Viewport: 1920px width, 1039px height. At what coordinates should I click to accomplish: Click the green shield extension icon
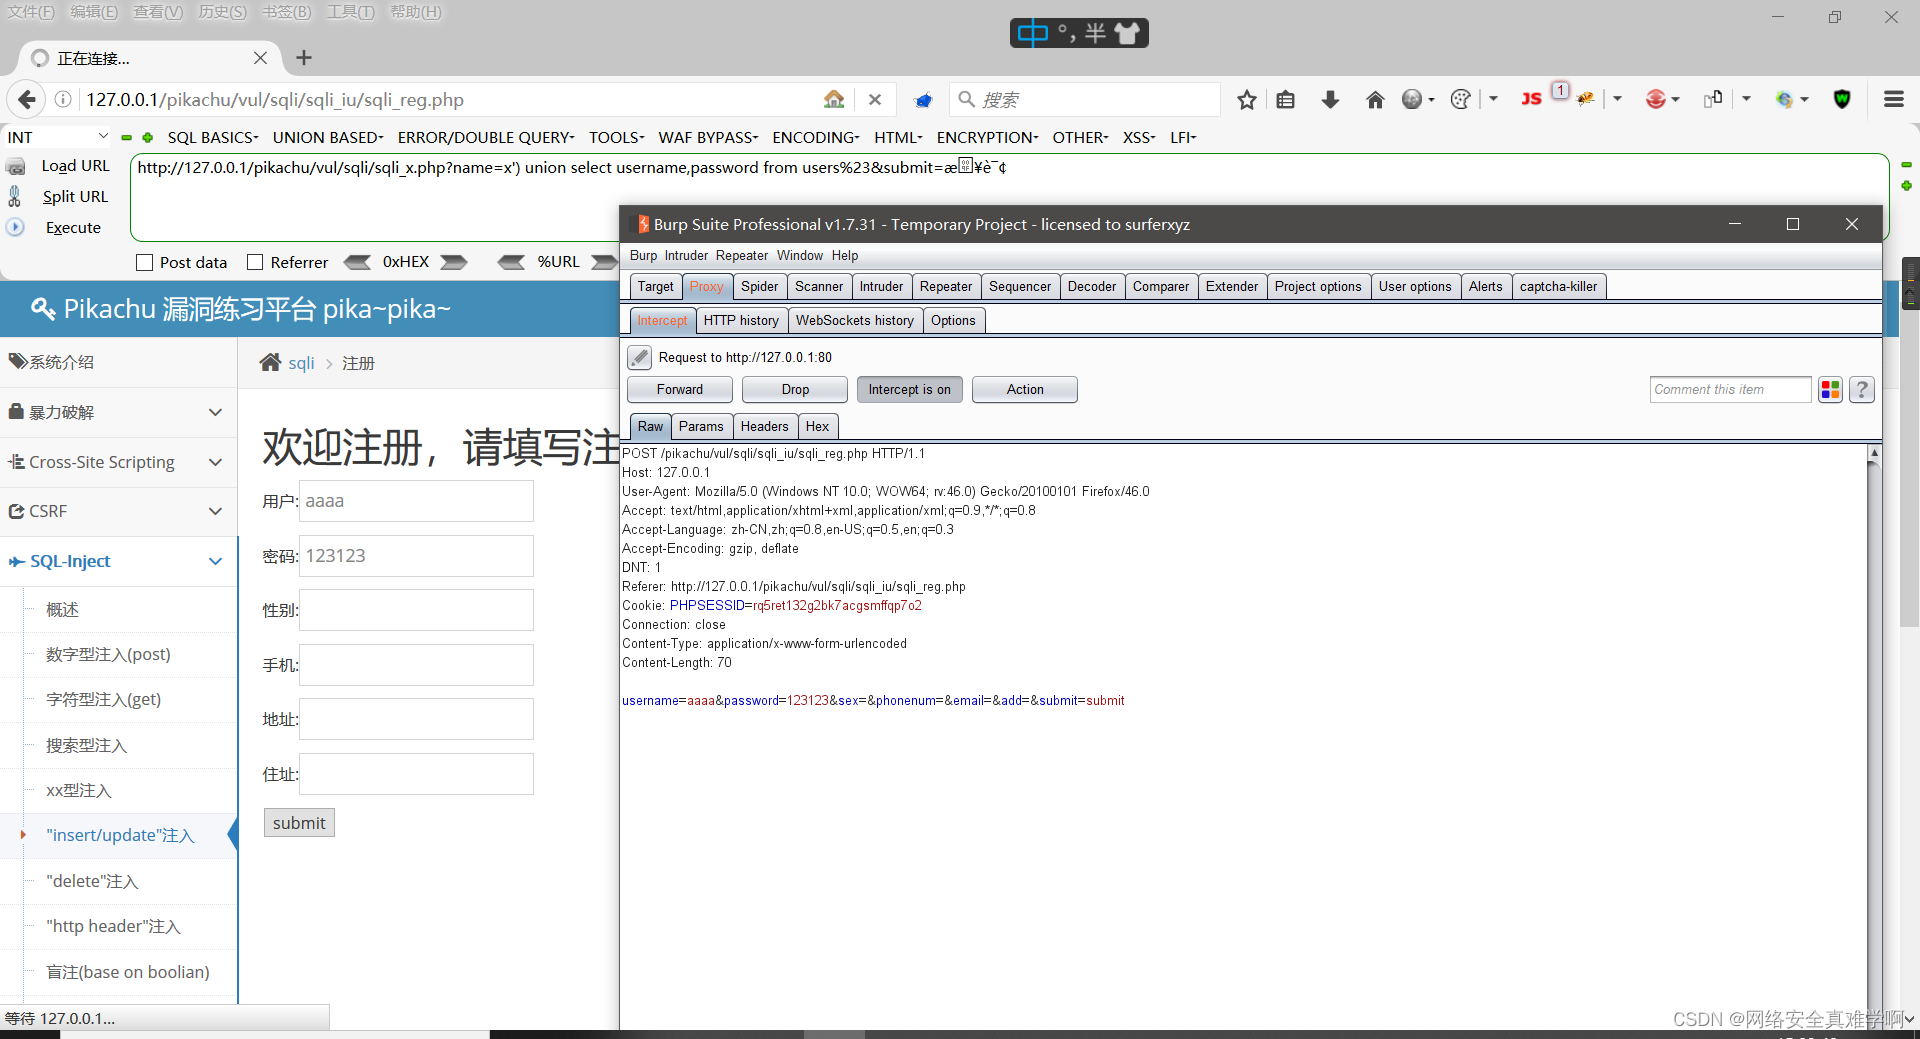(x=1842, y=99)
